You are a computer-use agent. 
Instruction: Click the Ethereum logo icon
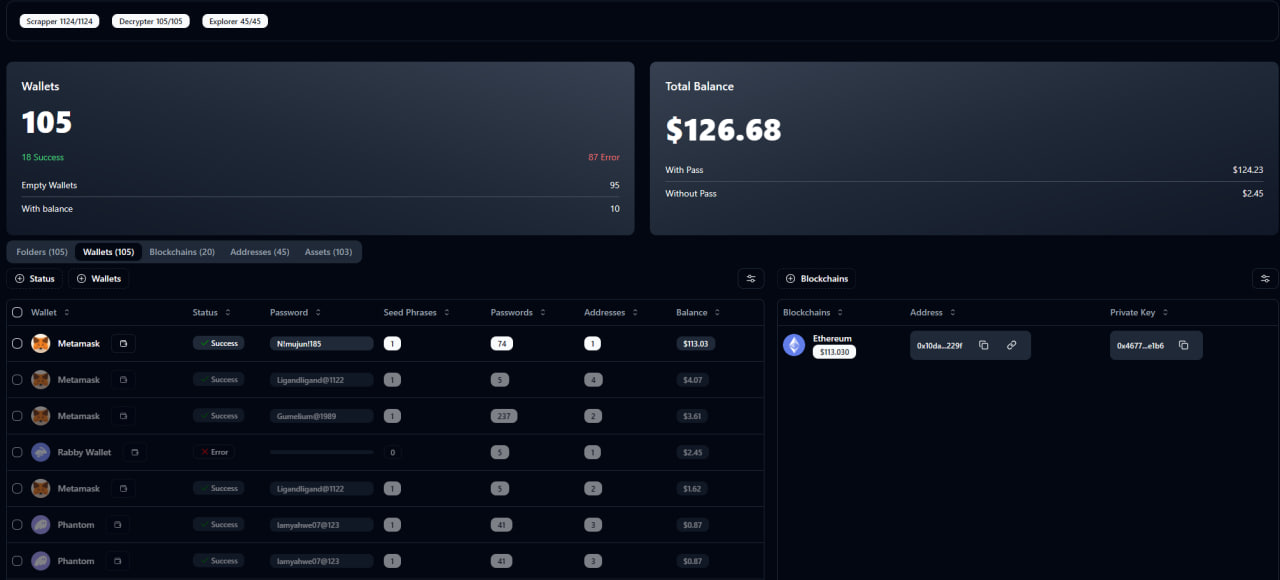click(794, 345)
